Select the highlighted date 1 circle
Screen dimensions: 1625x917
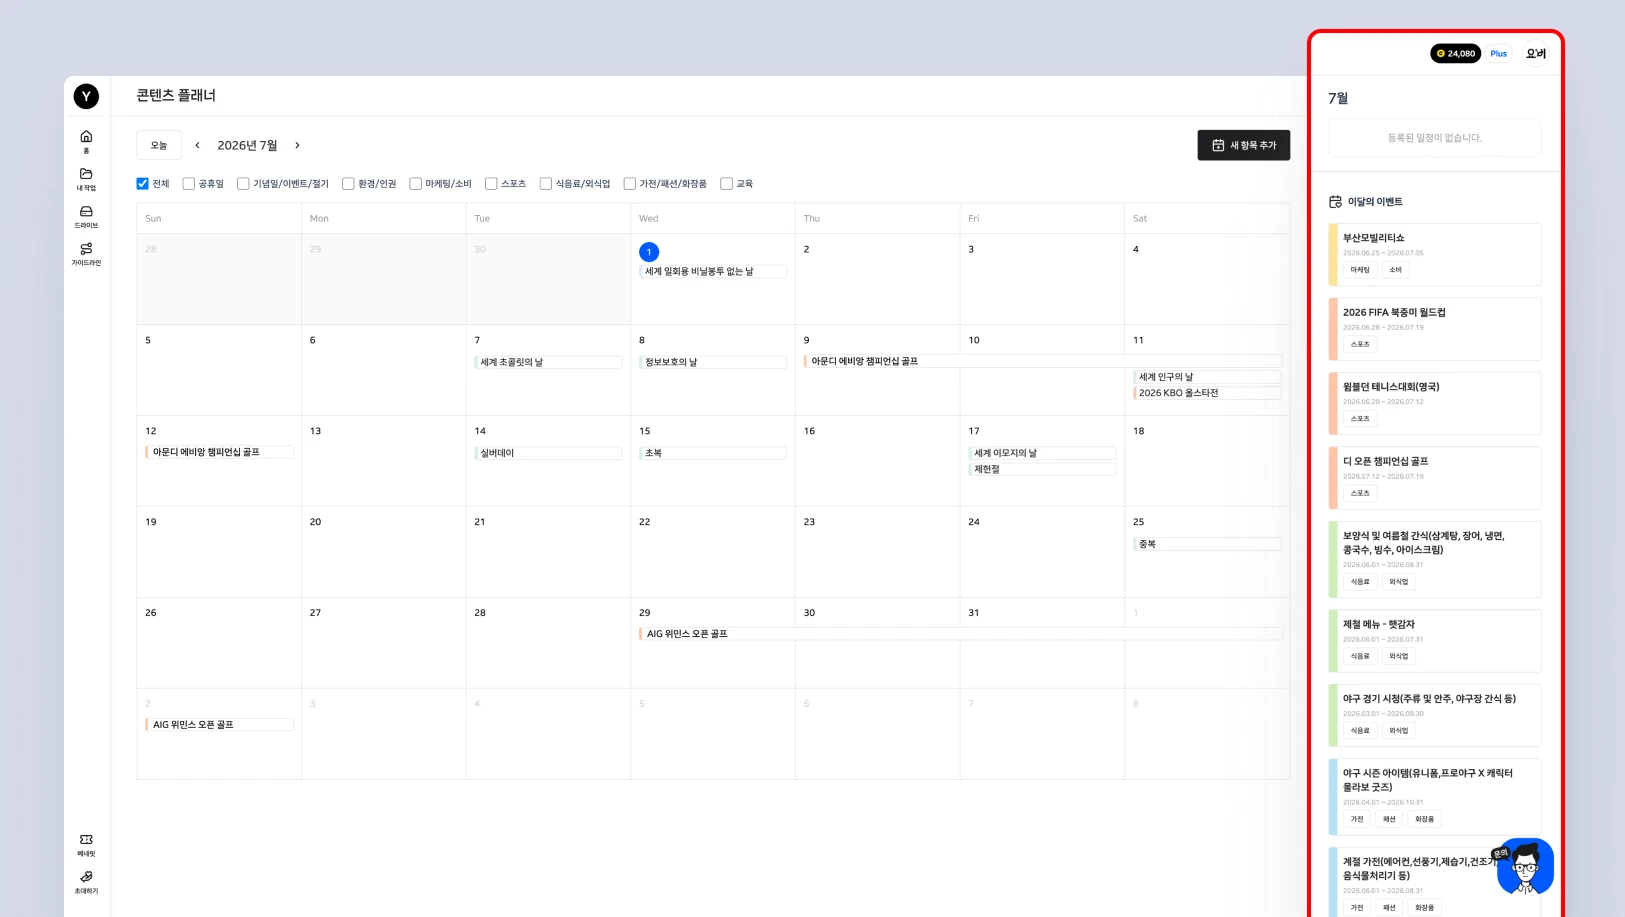click(649, 252)
